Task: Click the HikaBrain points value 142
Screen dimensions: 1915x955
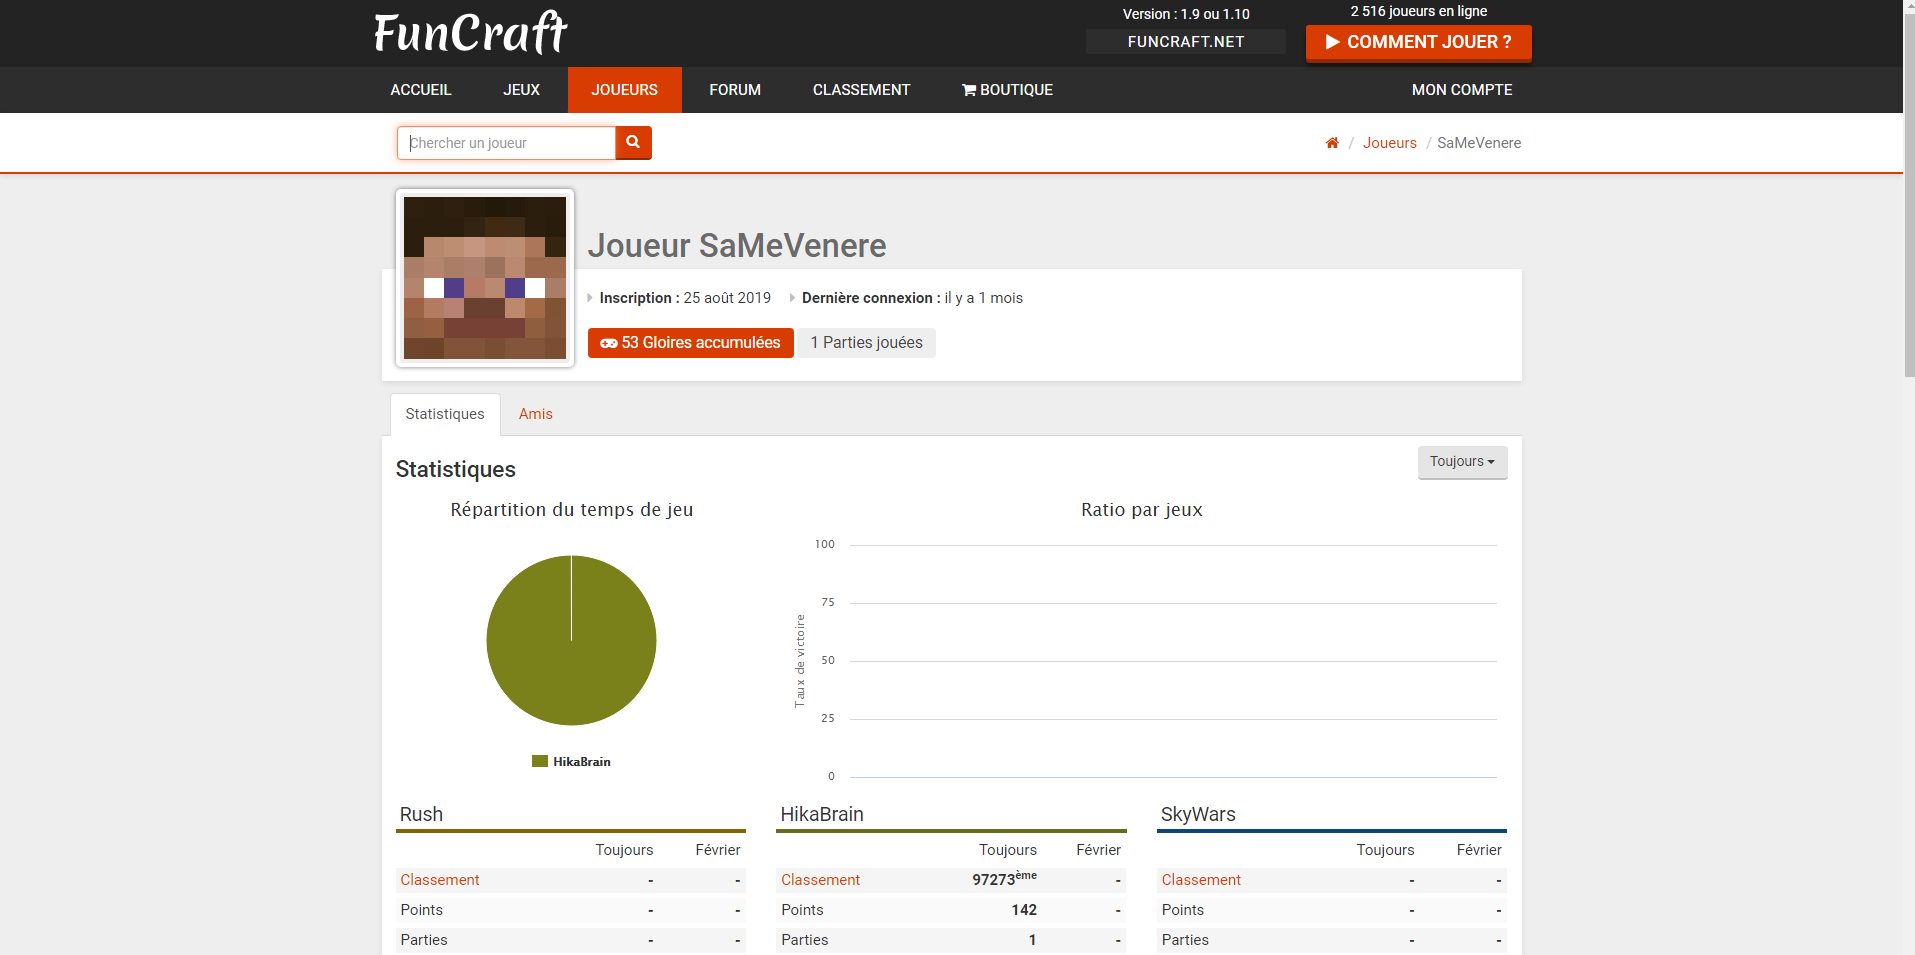Action: [x=1024, y=910]
